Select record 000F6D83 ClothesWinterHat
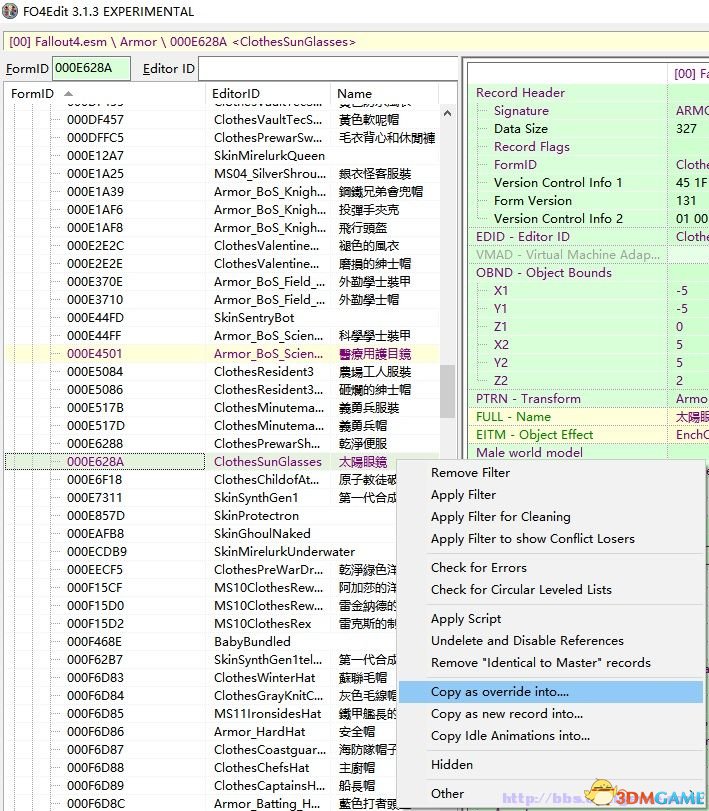This screenshot has height=811, width=709. pyautogui.click(x=201, y=678)
